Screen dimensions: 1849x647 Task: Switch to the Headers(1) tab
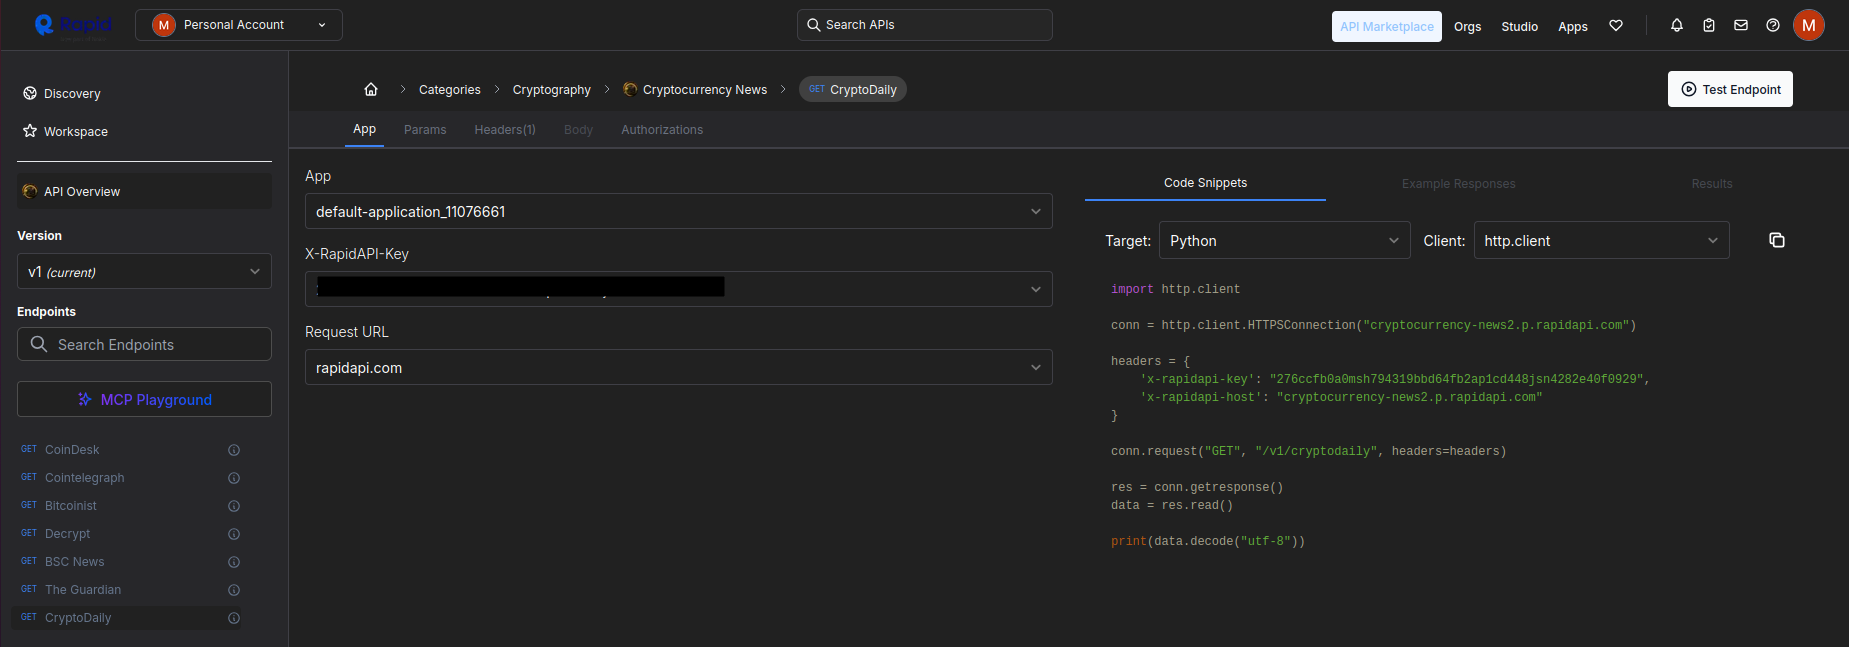coord(505,130)
